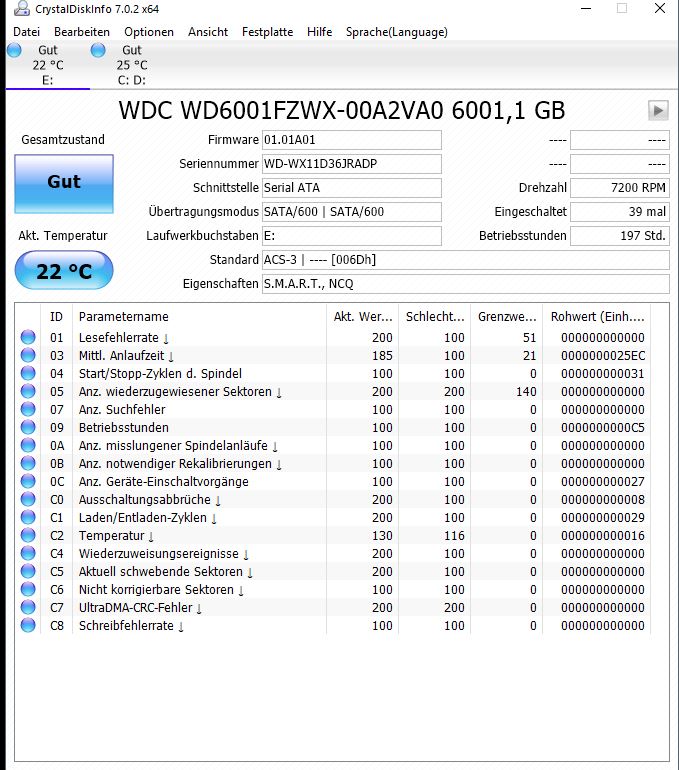Click status orb for misslungener Spindelanläufe row
The image size is (679, 770).
28,445
